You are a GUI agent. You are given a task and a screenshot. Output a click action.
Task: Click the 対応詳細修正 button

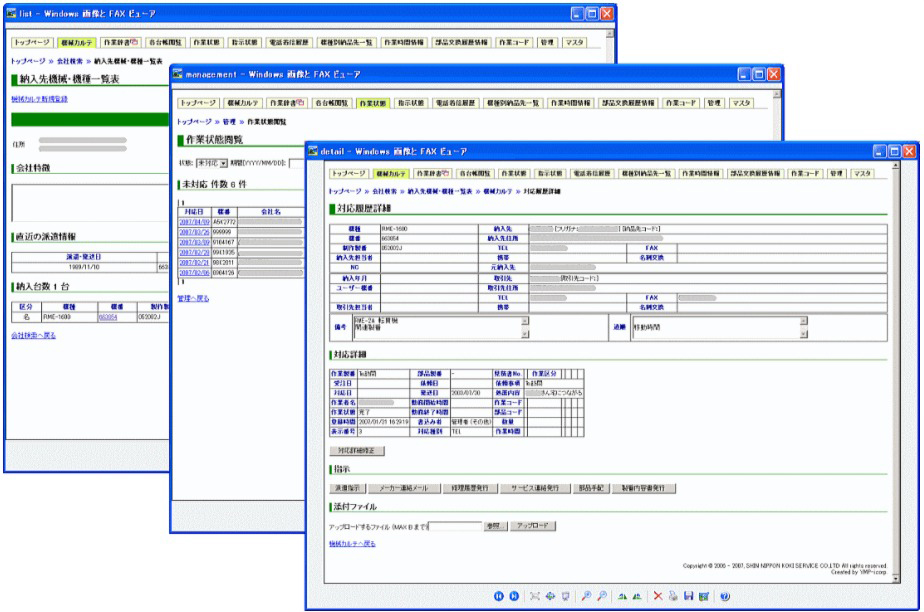tap(358, 451)
